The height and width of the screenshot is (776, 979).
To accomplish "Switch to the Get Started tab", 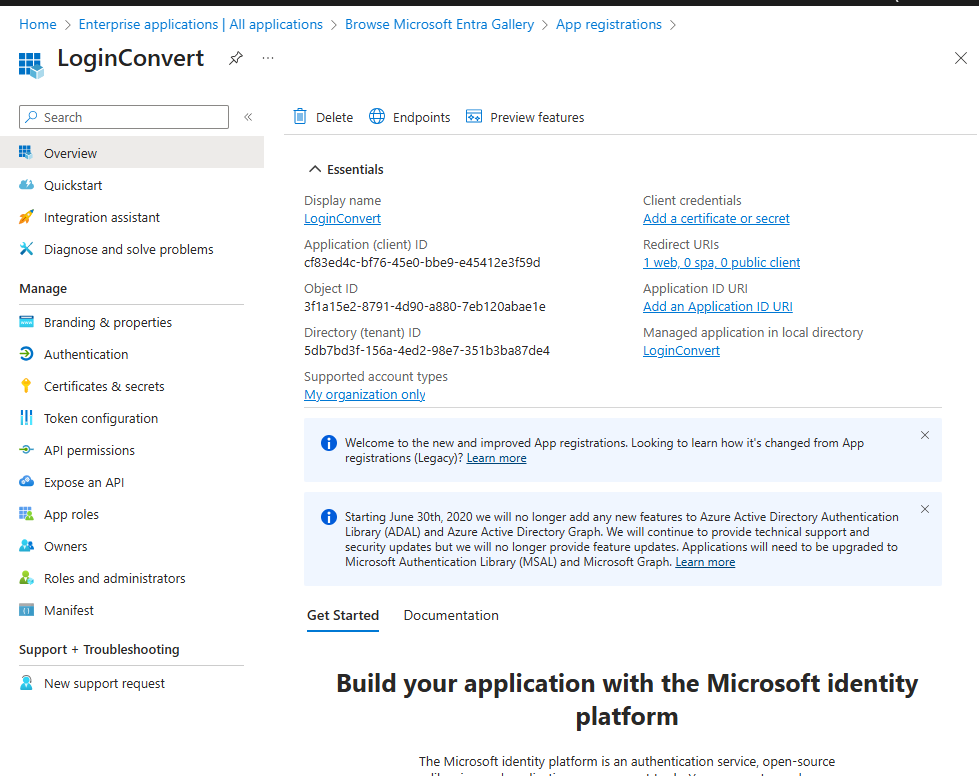I will 343,616.
